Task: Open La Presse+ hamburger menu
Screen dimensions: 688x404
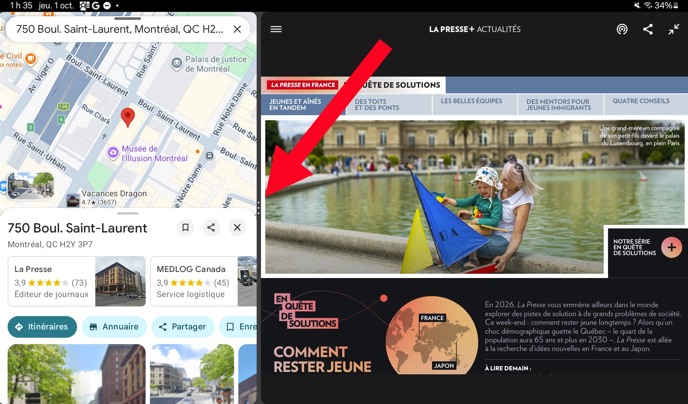Action: click(276, 29)
